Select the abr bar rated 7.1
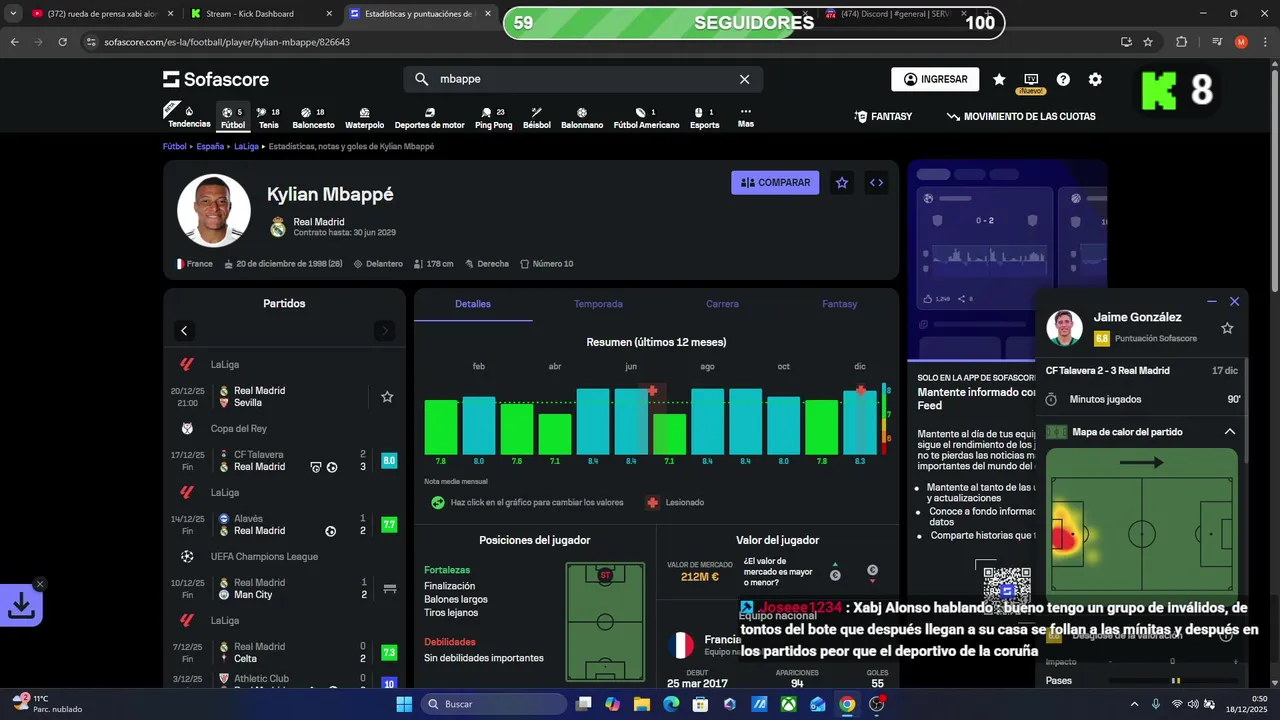 click(555, 435)
